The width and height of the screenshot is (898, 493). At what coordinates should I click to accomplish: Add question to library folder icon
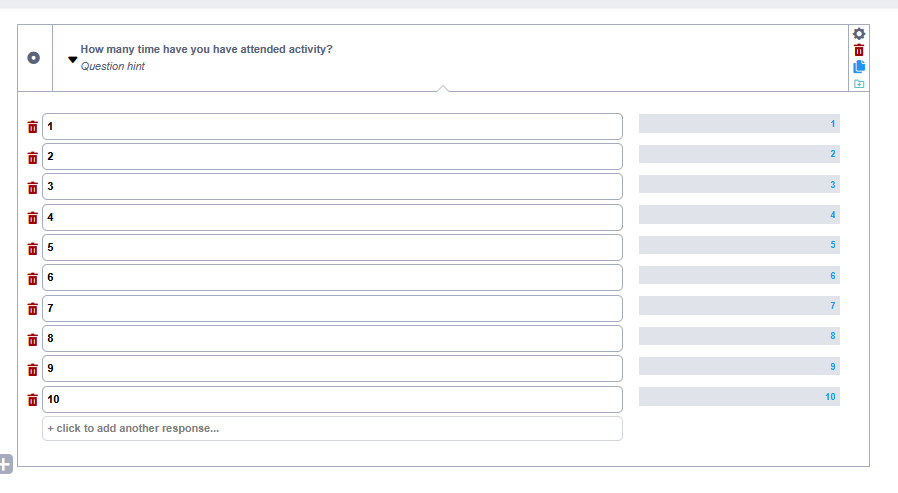click(859, 84)
